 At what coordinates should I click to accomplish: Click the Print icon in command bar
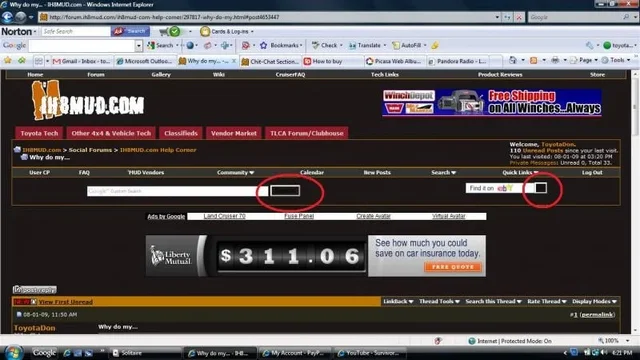555,60
